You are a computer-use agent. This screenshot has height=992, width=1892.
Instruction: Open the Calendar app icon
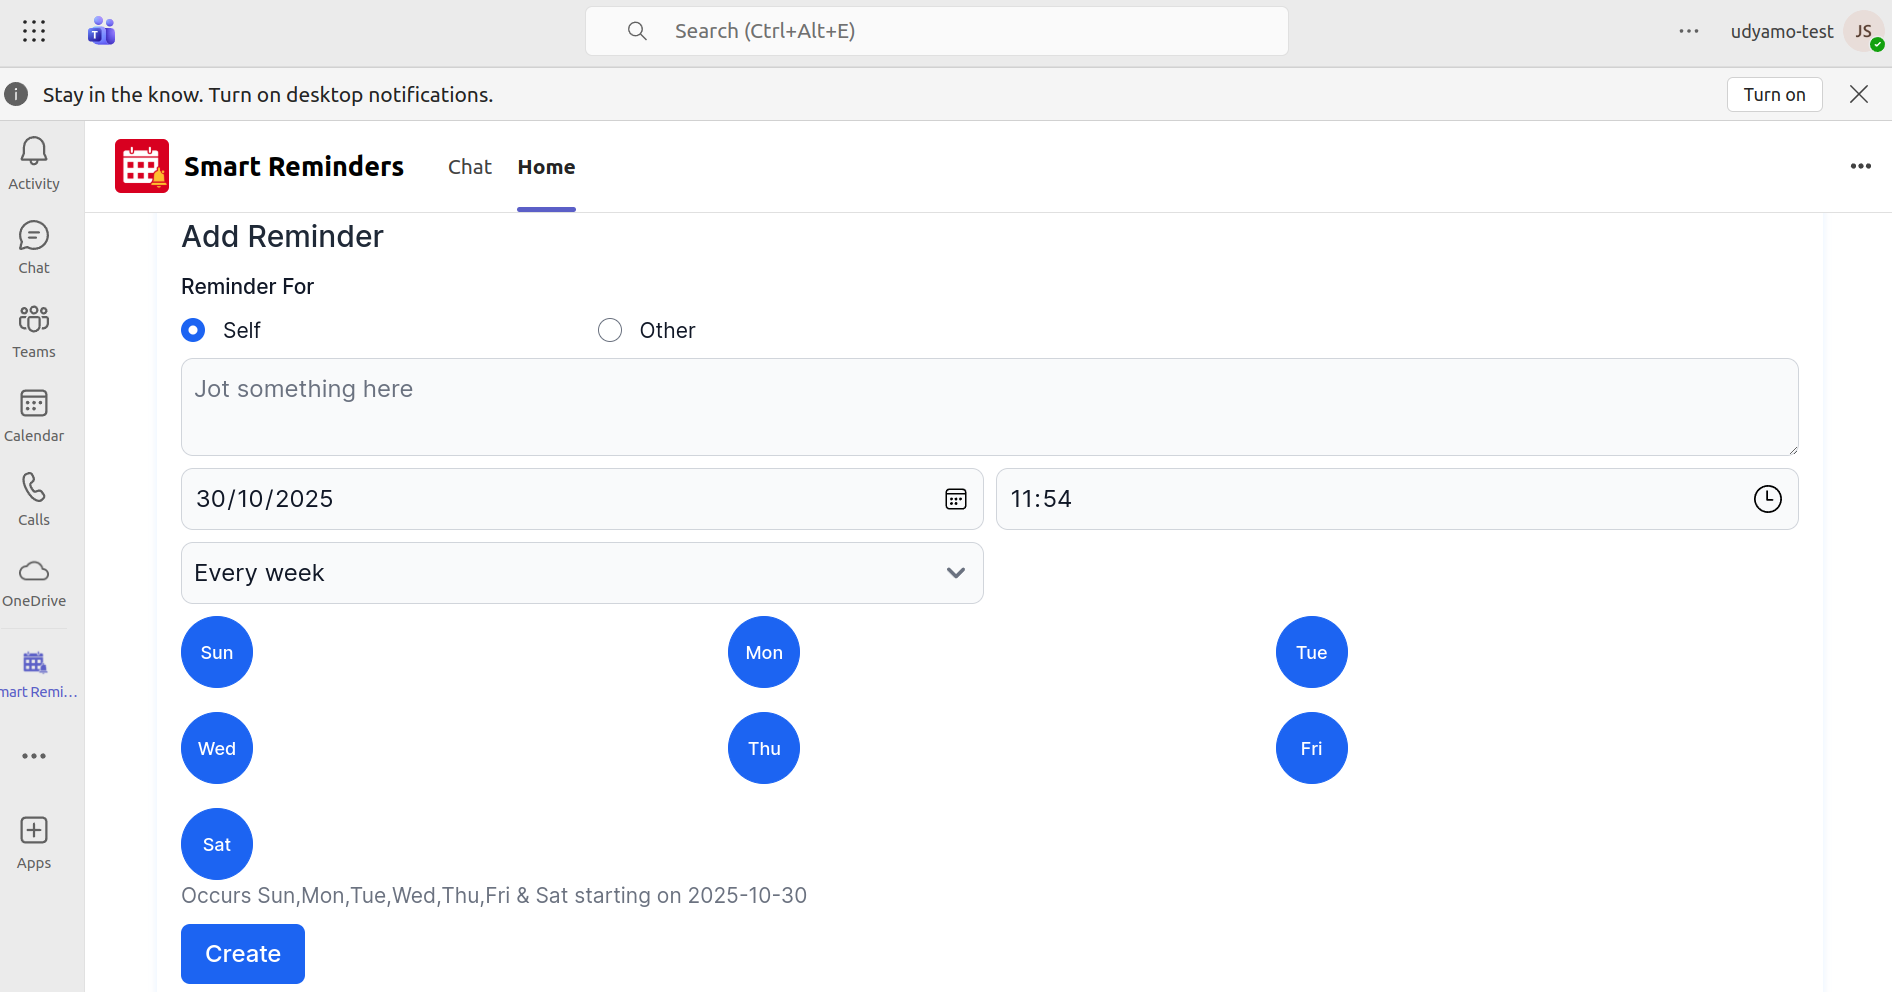pyautogui.click(x=34, y=415)
